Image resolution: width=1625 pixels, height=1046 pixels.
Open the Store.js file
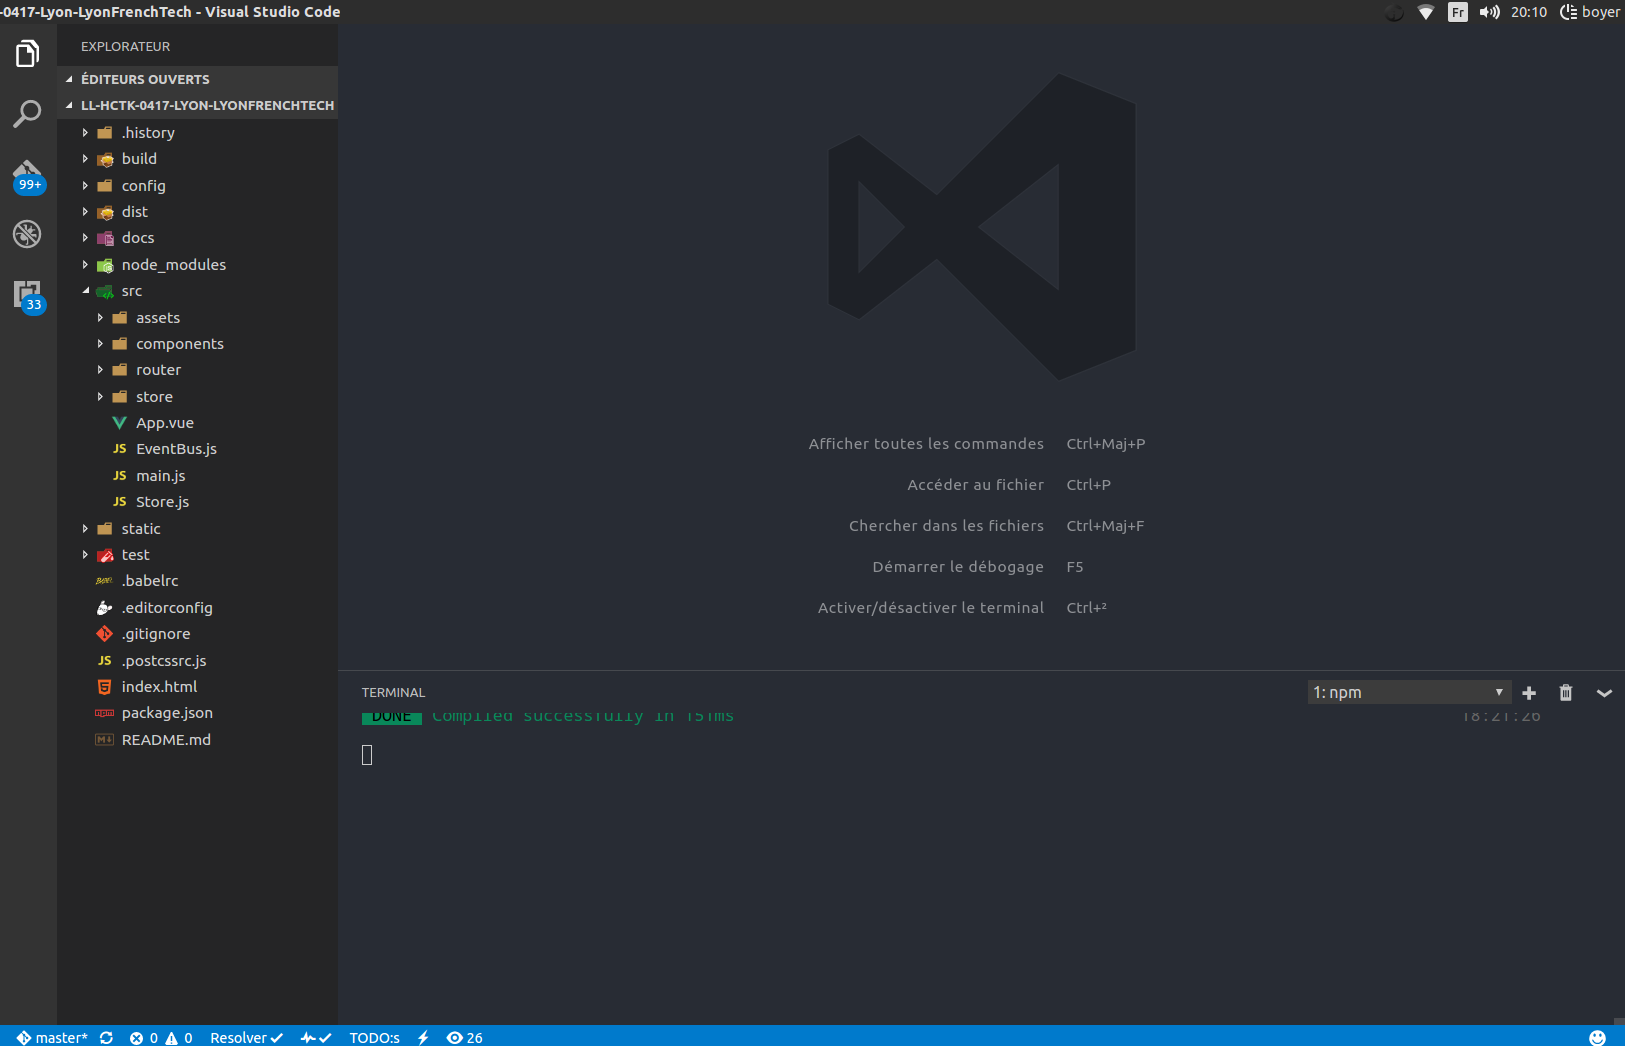197,501
